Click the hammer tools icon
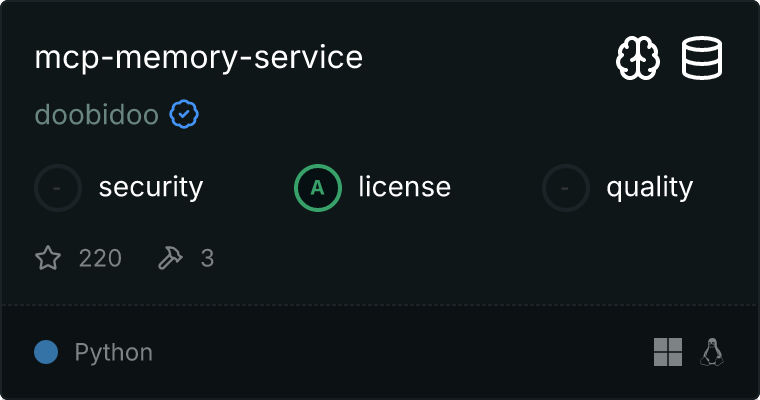760x400 pixels. pos(171,259)
